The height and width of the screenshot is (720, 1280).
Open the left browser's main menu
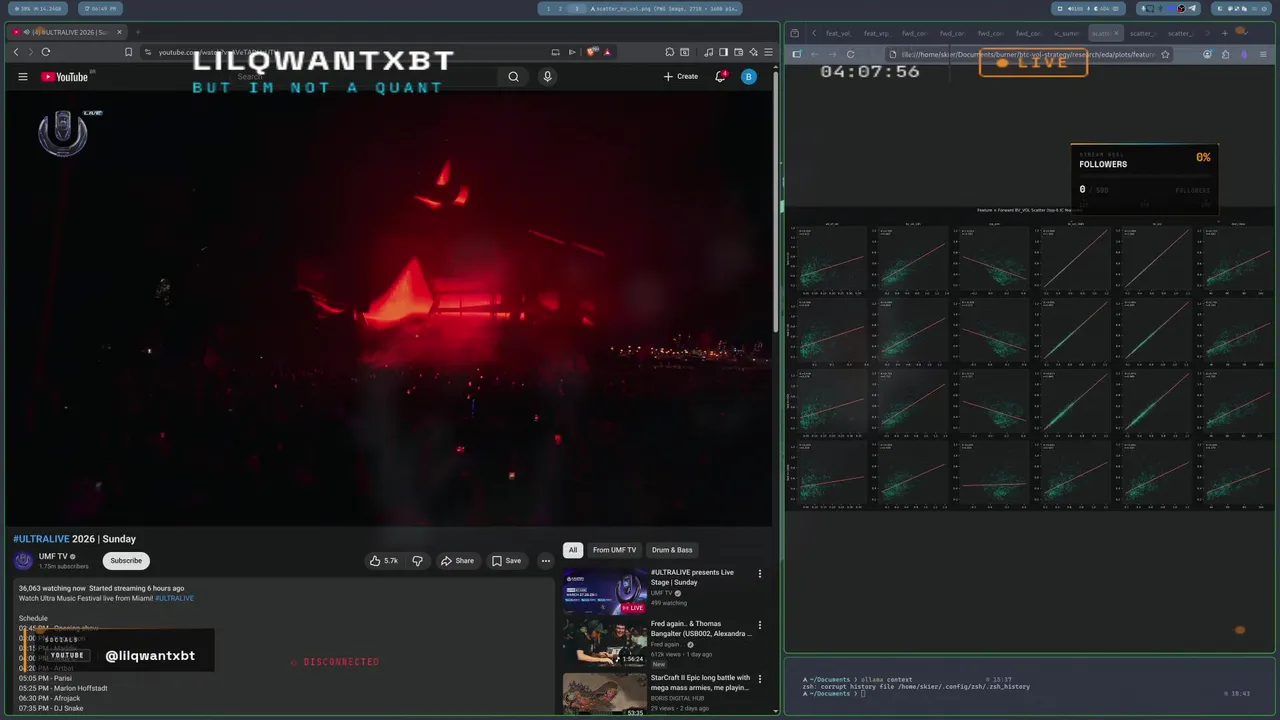coord(768,52)
